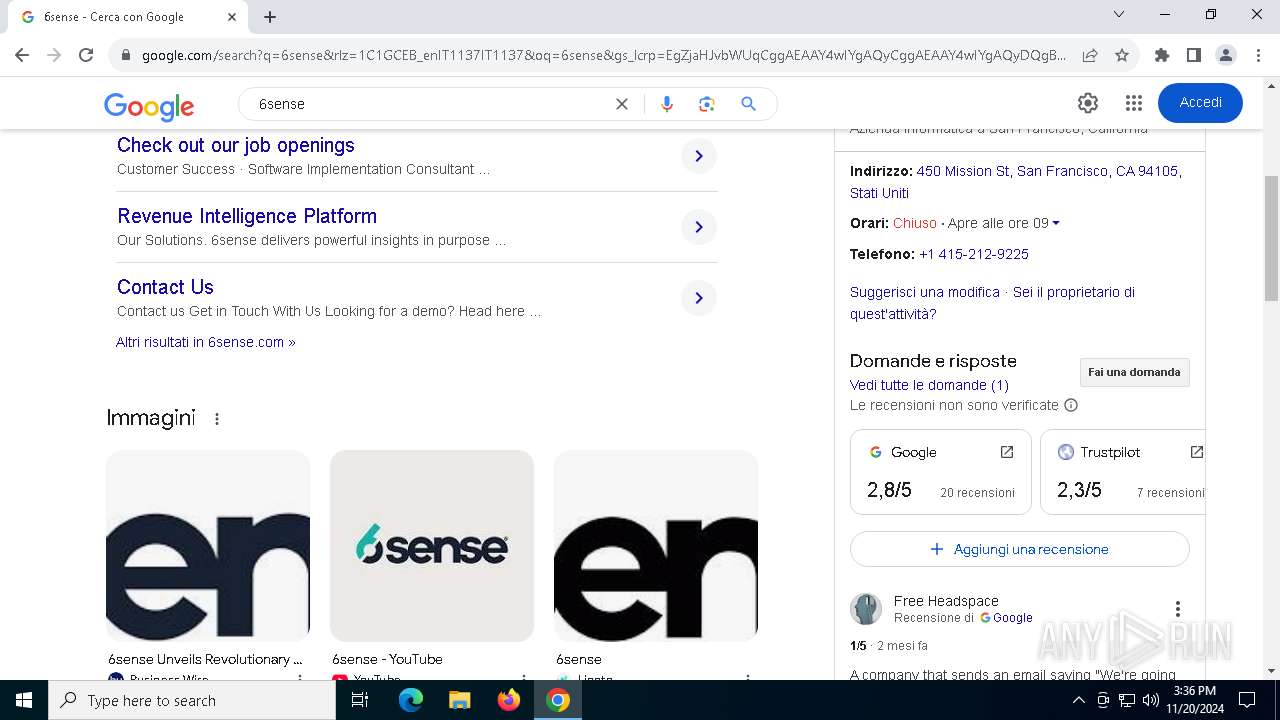This screenshot has width=1280, height=720.
Task: Open Chrome tab search dropdown
Action: click(x=1119, y=15)
